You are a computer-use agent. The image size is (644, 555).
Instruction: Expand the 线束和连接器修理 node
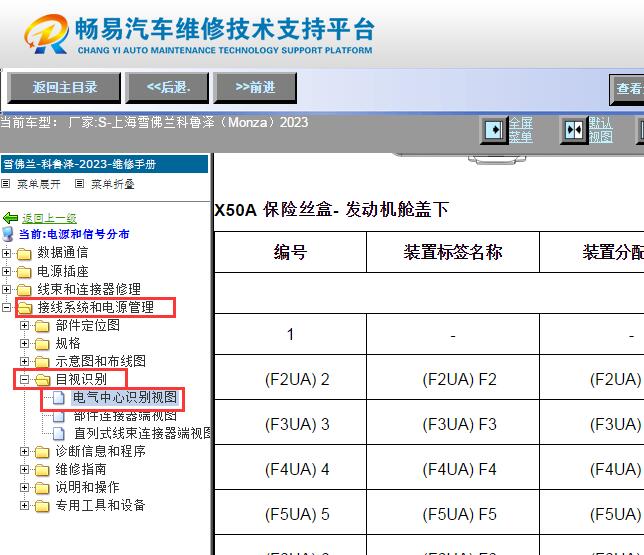pos(6,289)
